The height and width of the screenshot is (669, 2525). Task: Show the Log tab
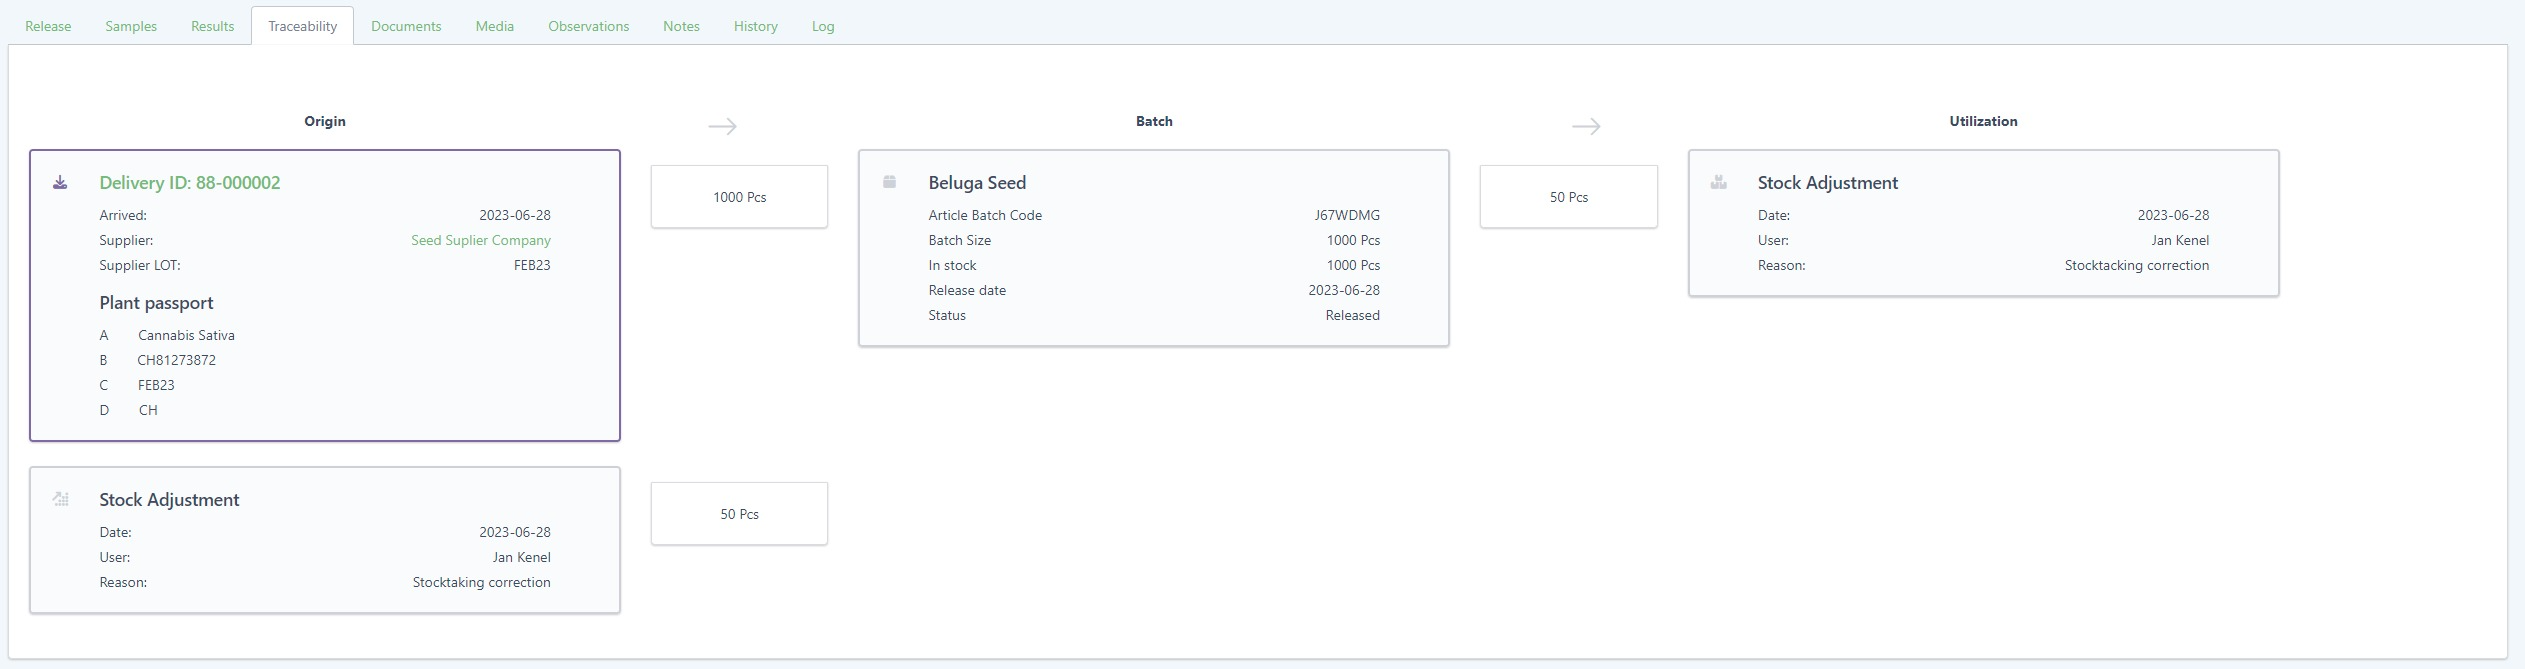[x=822, y=26]
